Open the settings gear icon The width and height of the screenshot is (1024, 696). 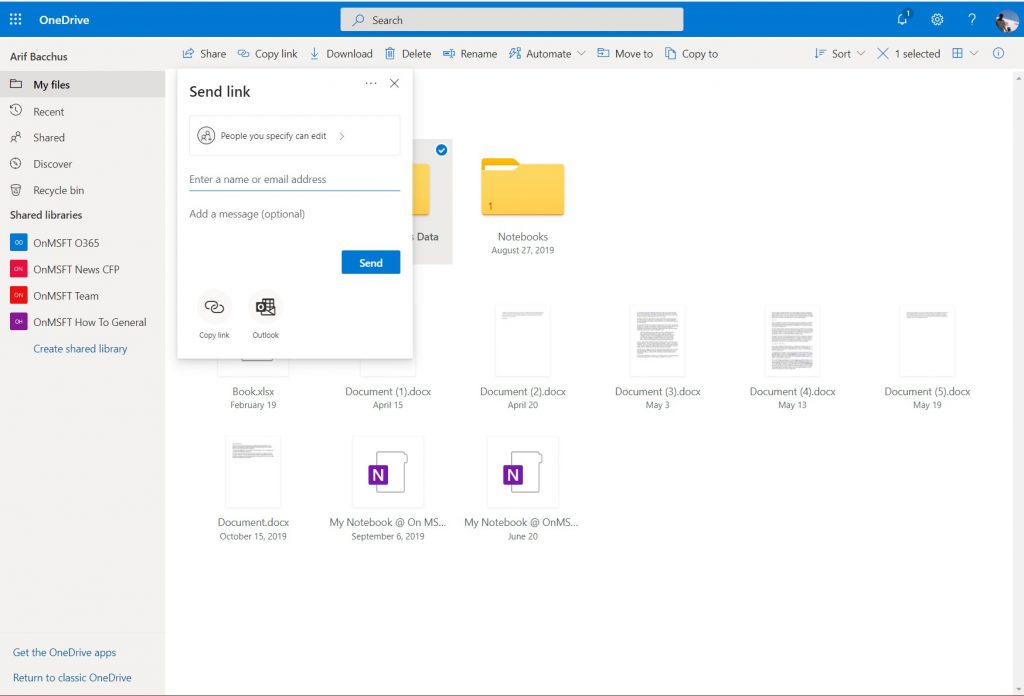[x=937, y=20]
